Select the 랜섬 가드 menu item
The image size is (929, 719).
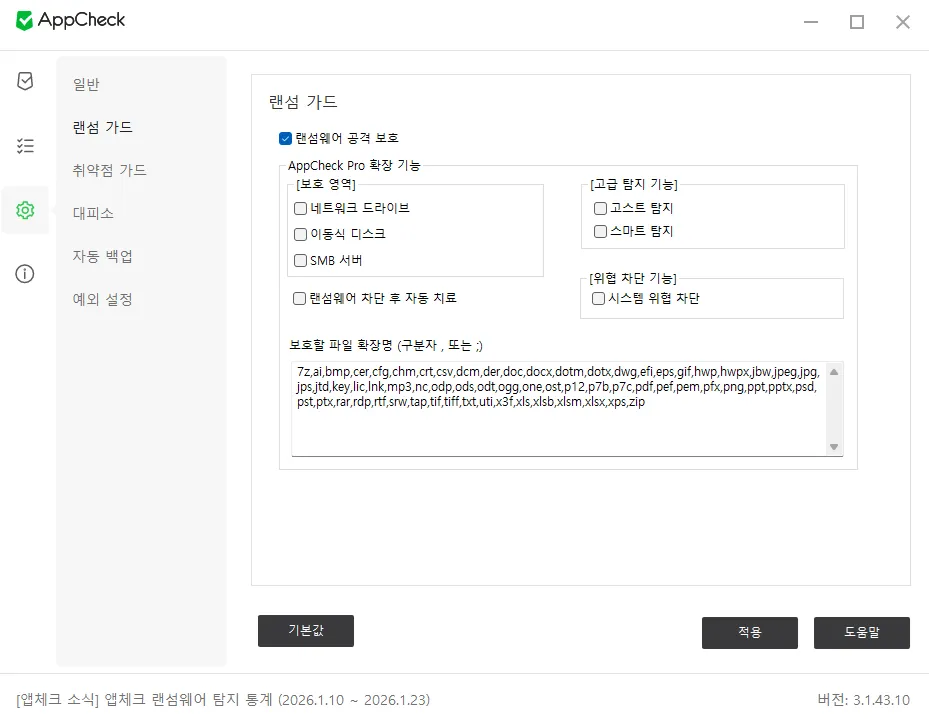tap(102, 127)
